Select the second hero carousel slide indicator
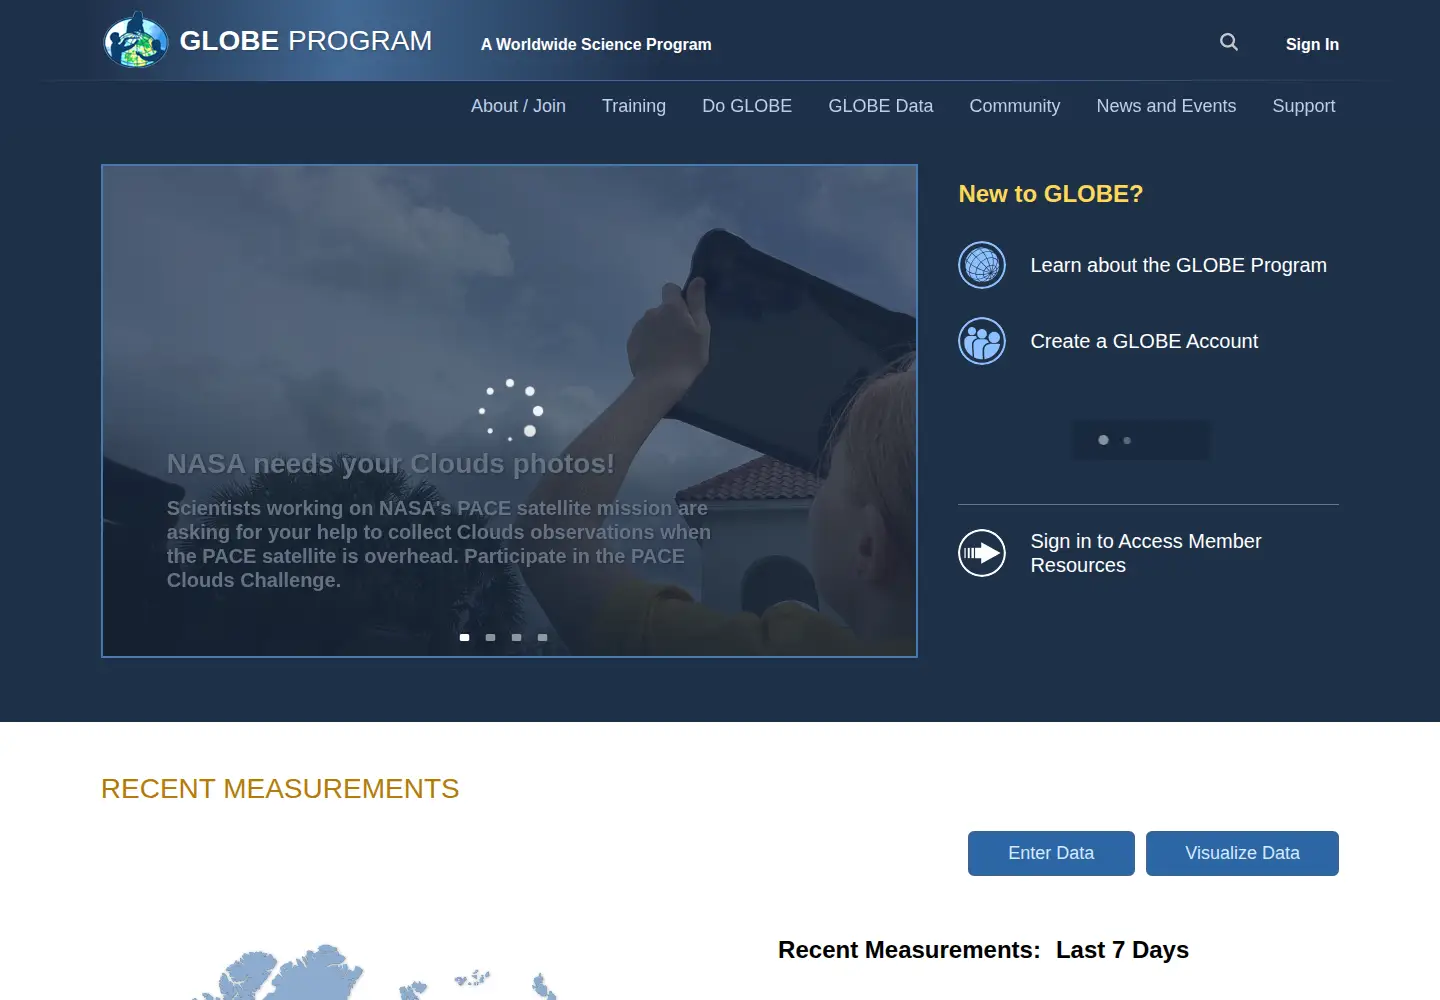This screenshot has width=1440, height=1000. 490,637
